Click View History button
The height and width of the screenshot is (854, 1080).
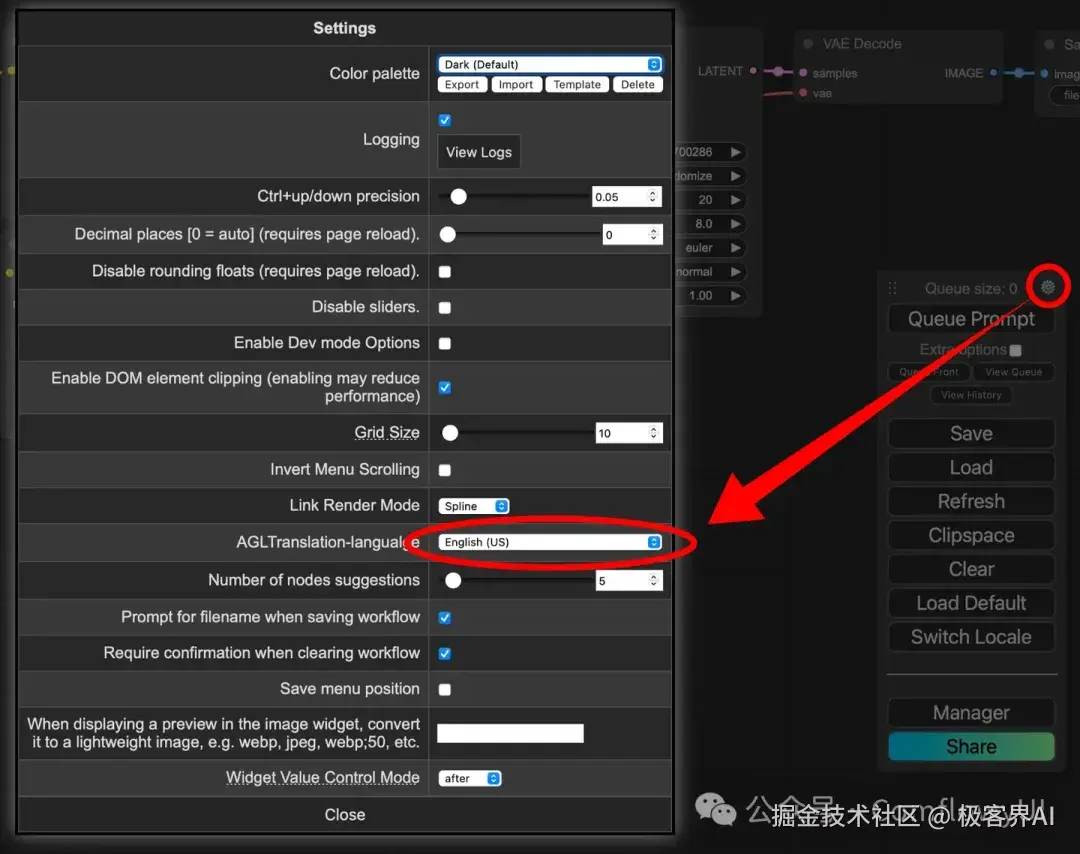coord(971,395)
